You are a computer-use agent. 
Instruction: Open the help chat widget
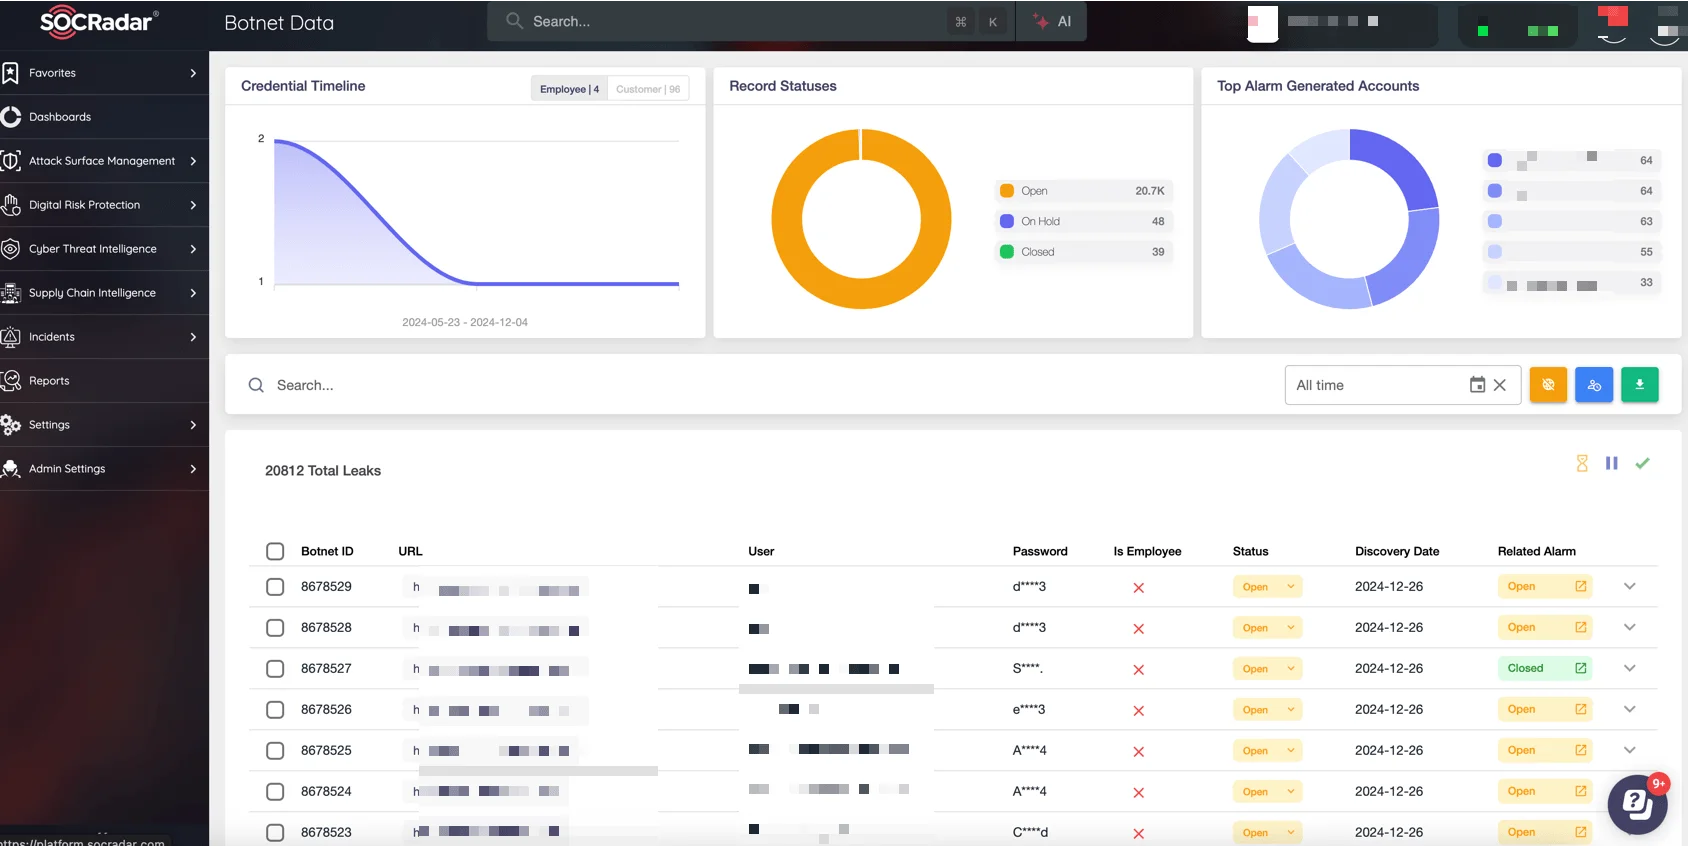[x=1637, y=804]
